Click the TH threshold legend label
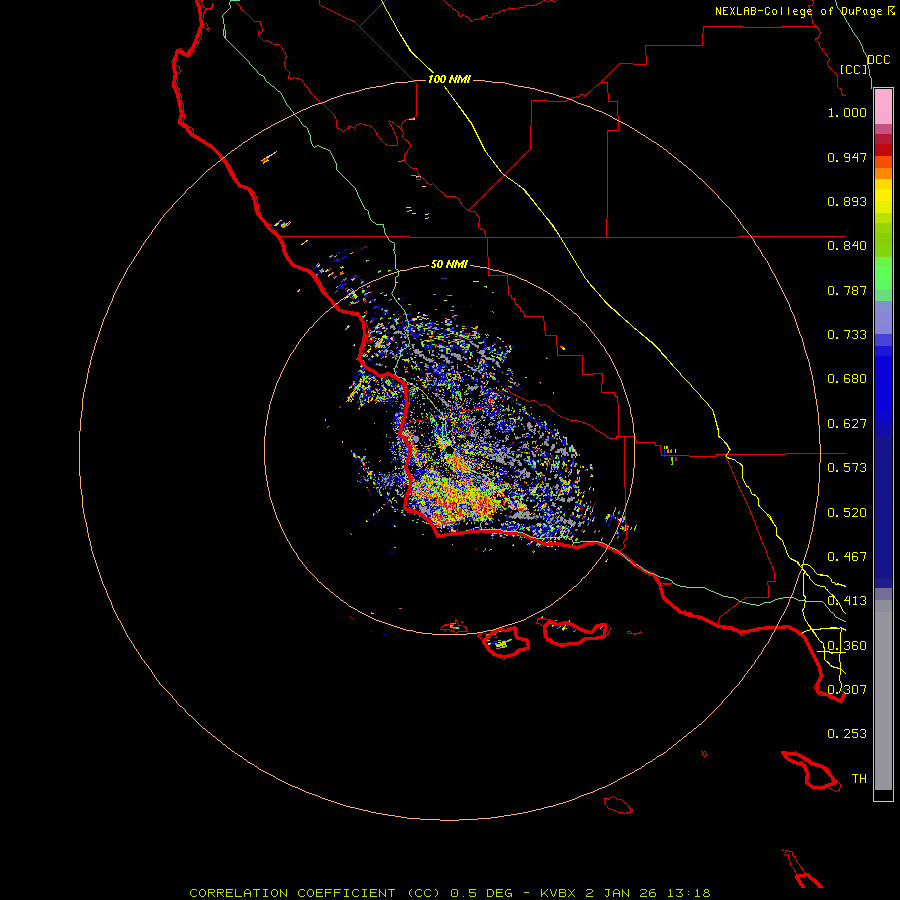This screenshot has height=900, width=900. tap(859, 779)
